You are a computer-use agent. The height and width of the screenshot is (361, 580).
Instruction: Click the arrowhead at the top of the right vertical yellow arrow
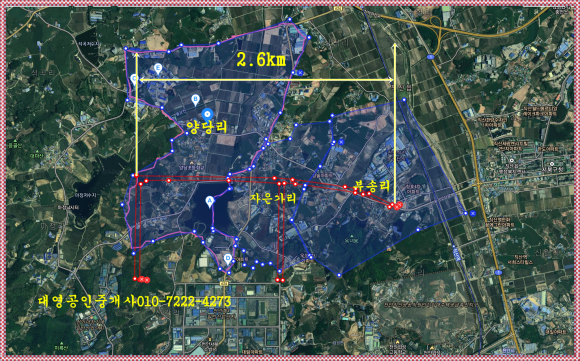395,45
